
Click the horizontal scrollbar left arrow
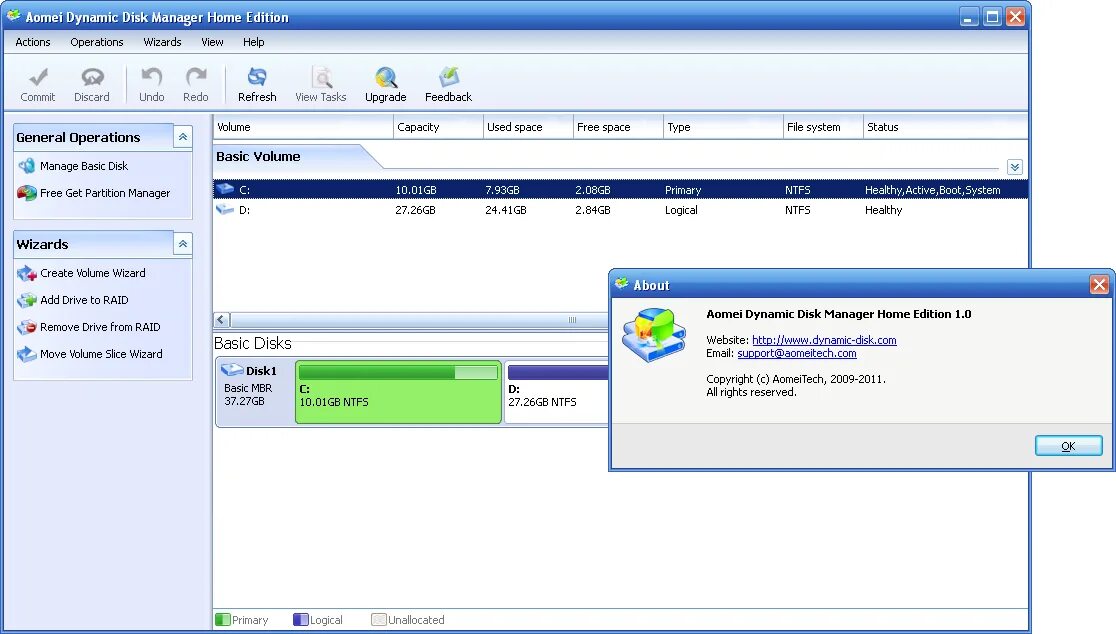tap(221, 320)
